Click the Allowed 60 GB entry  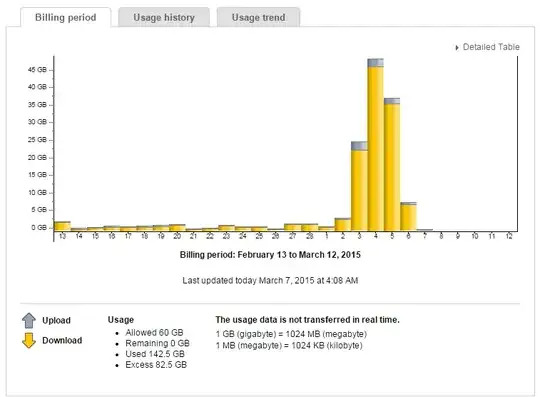[x=154, y=333]
